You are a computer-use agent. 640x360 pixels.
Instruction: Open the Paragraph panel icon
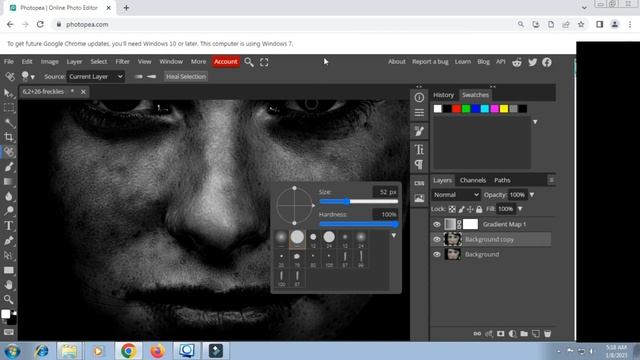point(419,164)
